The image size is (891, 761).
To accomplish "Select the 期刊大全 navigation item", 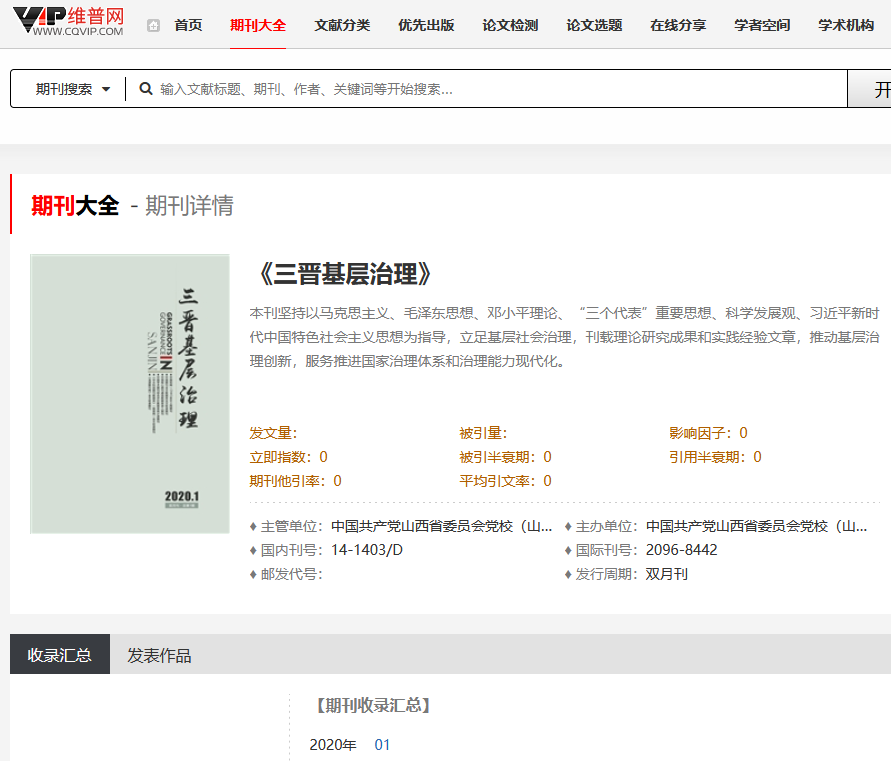I will click(x=258, y=26).
